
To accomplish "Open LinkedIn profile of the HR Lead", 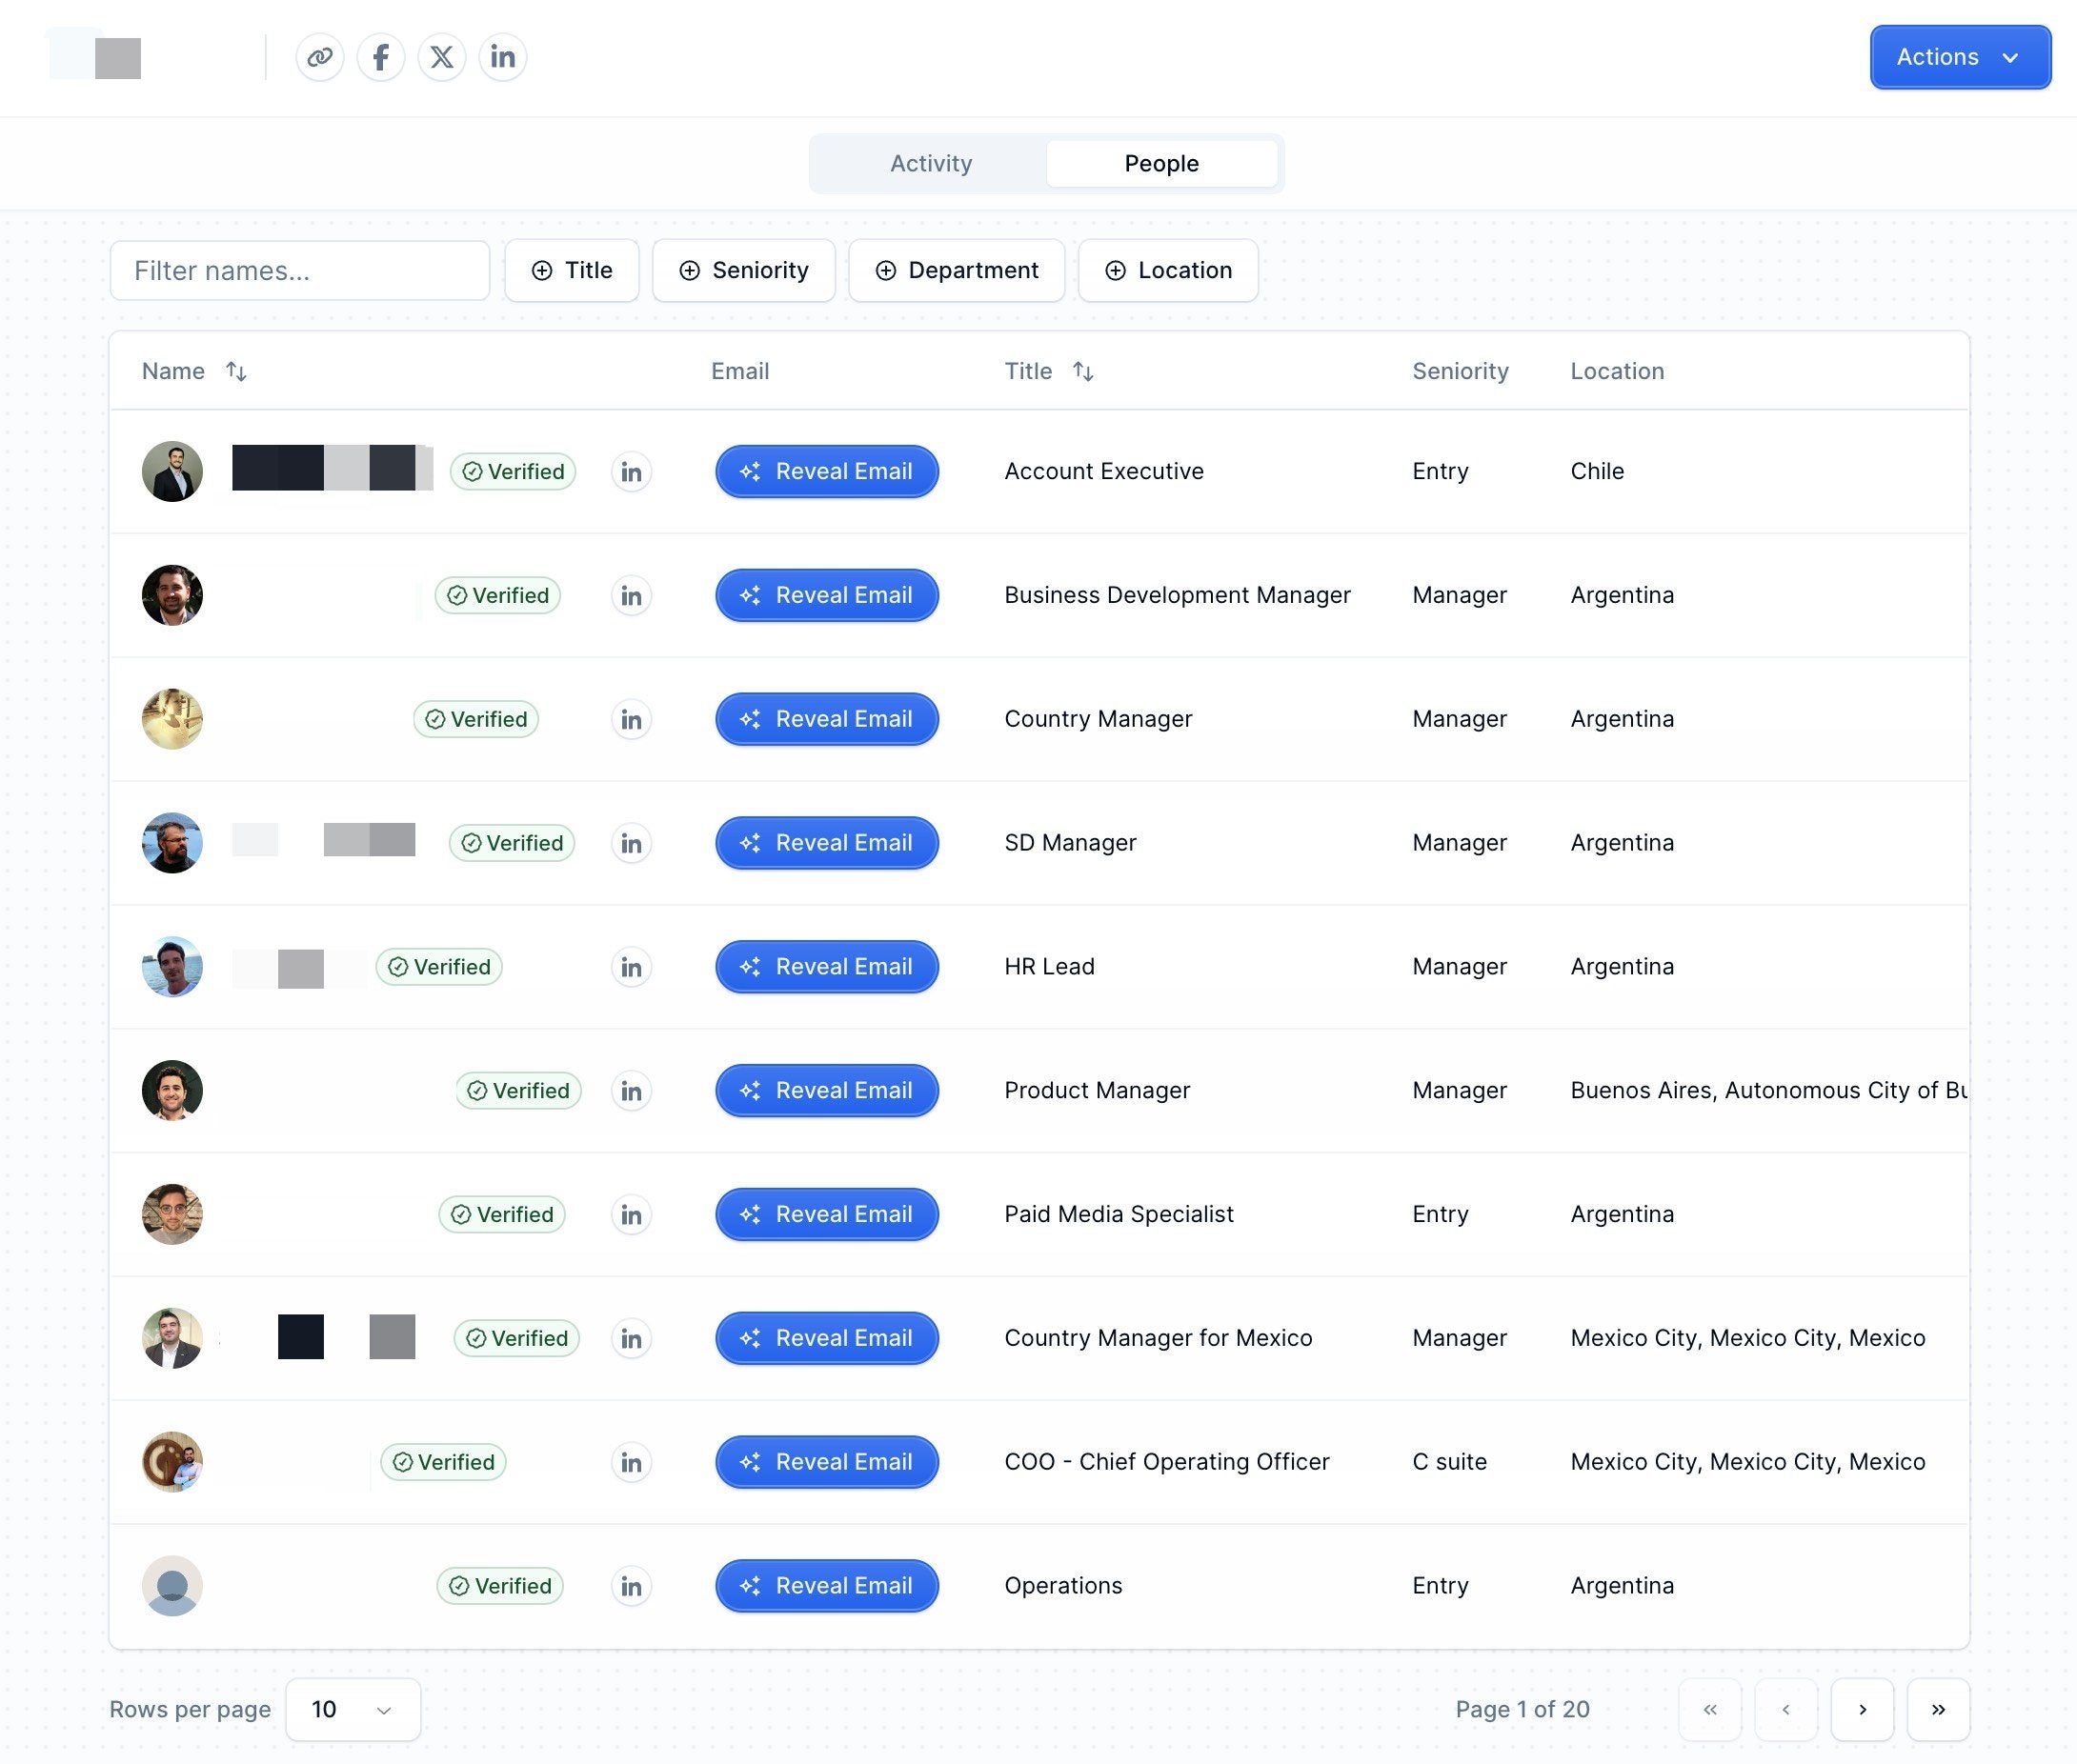I will [631, 967].
